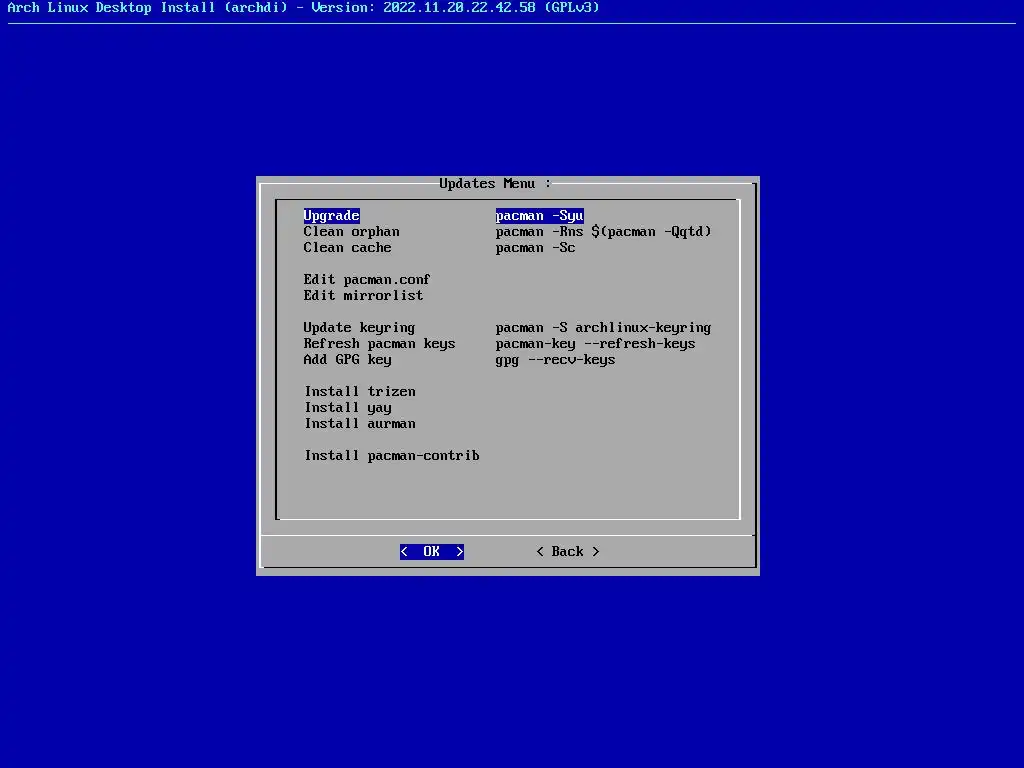Viewport: 1024px width, 768px height.
Task: Choose Edit mirrorlist entry
Action: coord(363,295)
